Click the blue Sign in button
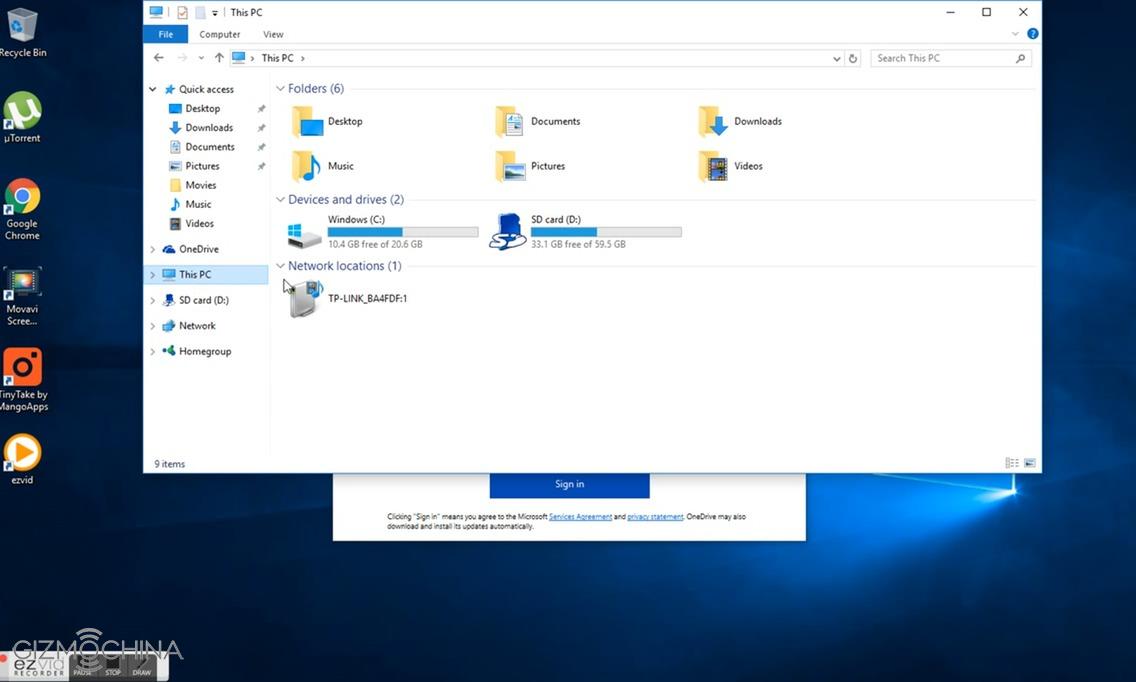 [x=569, y=484]
